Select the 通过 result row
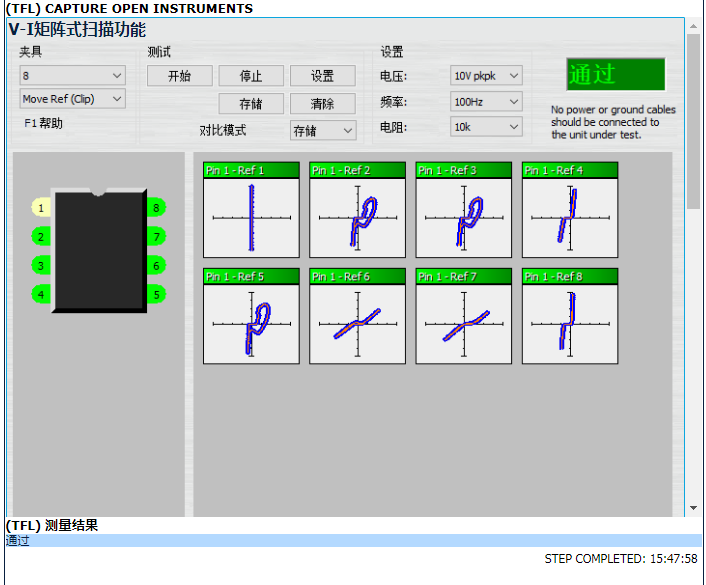The height and width of the screenshot is (585, 706). coord(353,540)
